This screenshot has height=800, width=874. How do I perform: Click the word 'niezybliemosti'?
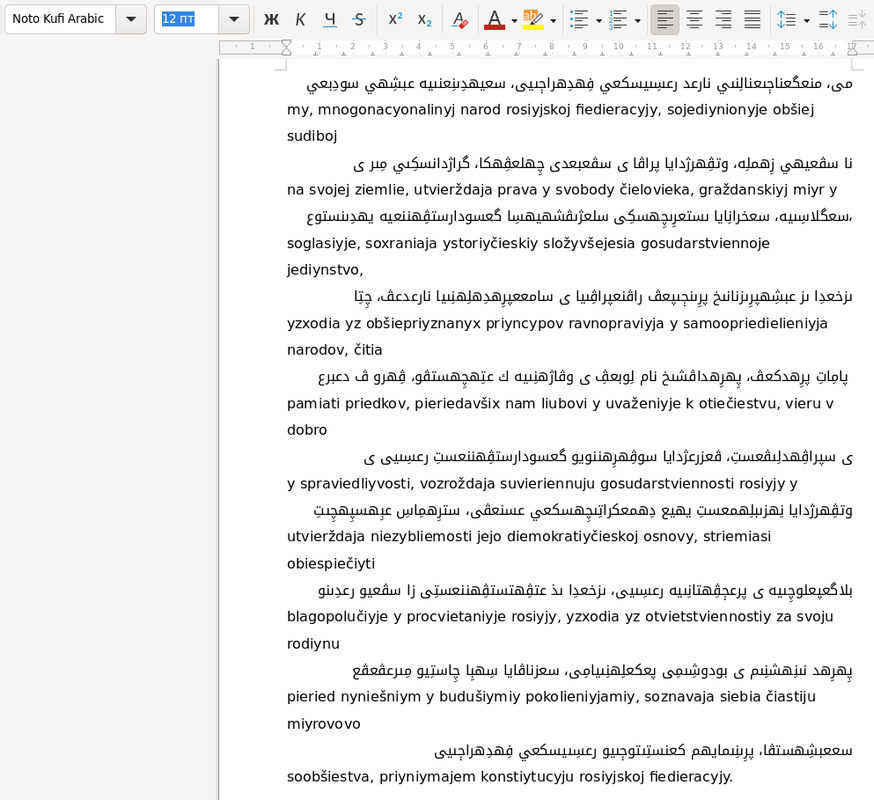click(421, 537)
